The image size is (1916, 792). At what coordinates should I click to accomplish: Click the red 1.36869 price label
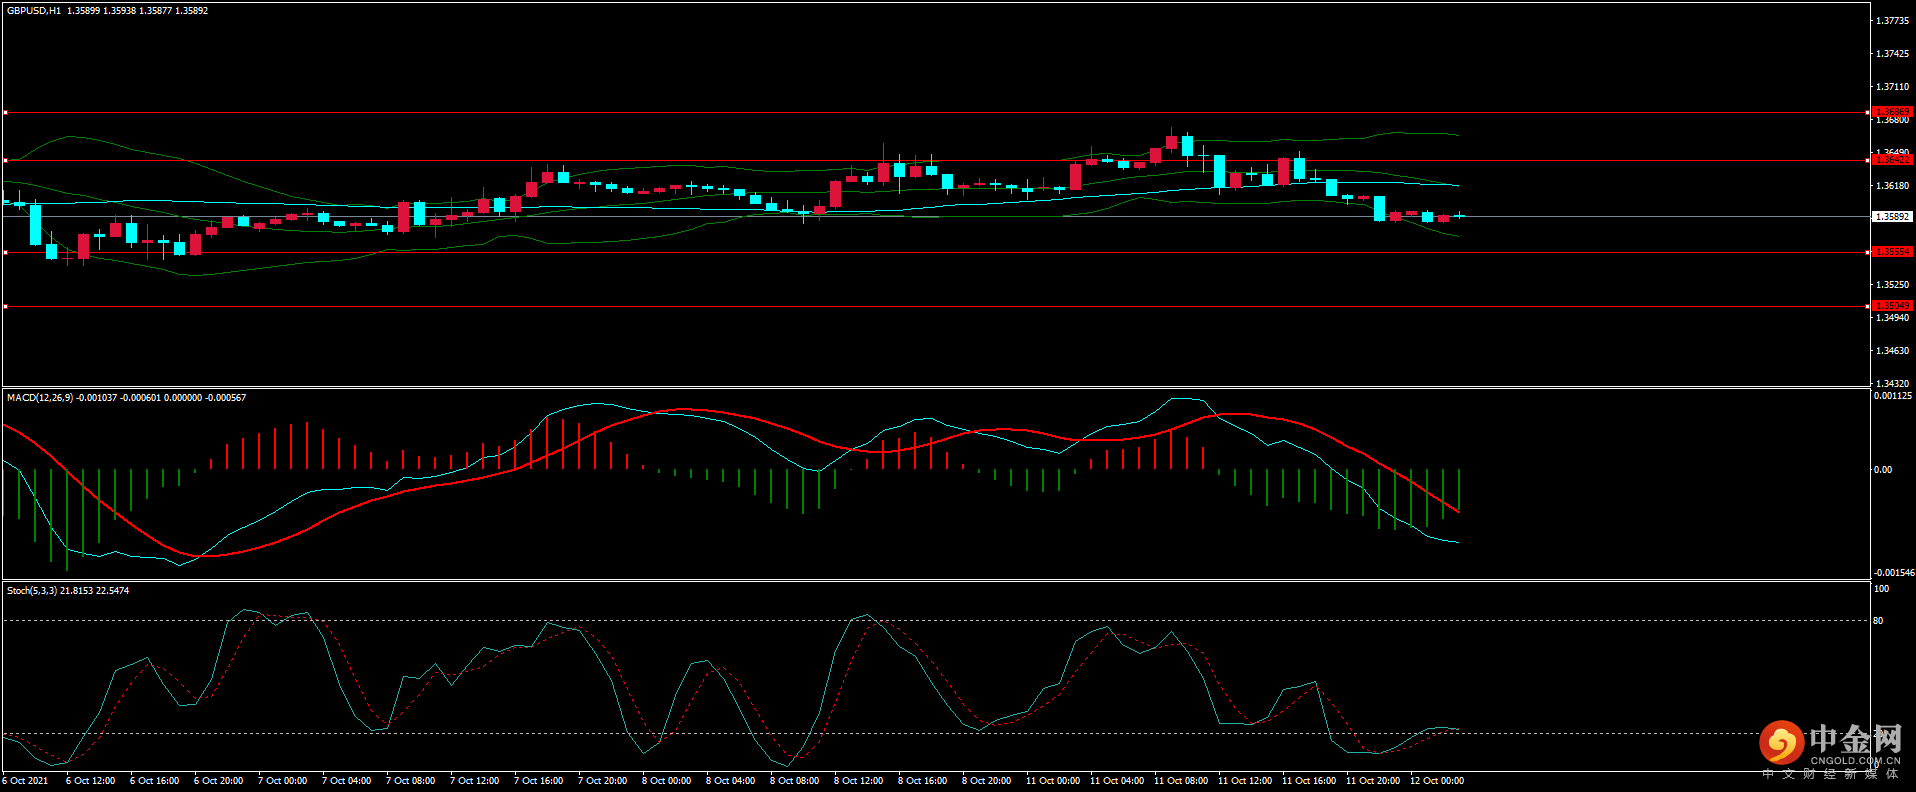click(x=1891, y=112)
